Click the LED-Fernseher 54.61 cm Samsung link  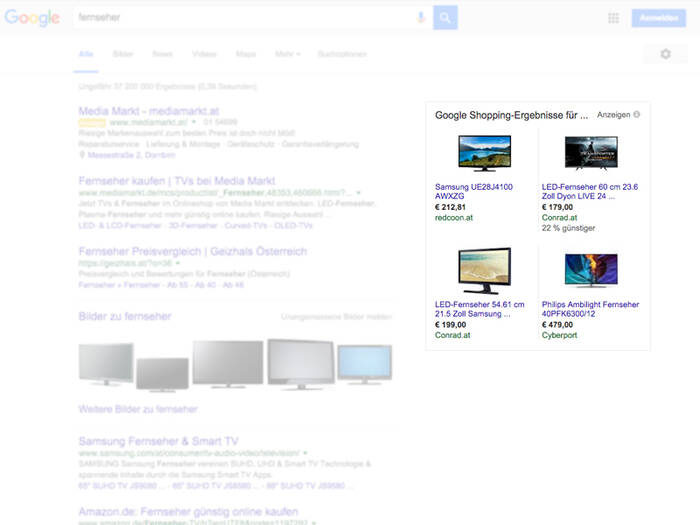point(482,307)
